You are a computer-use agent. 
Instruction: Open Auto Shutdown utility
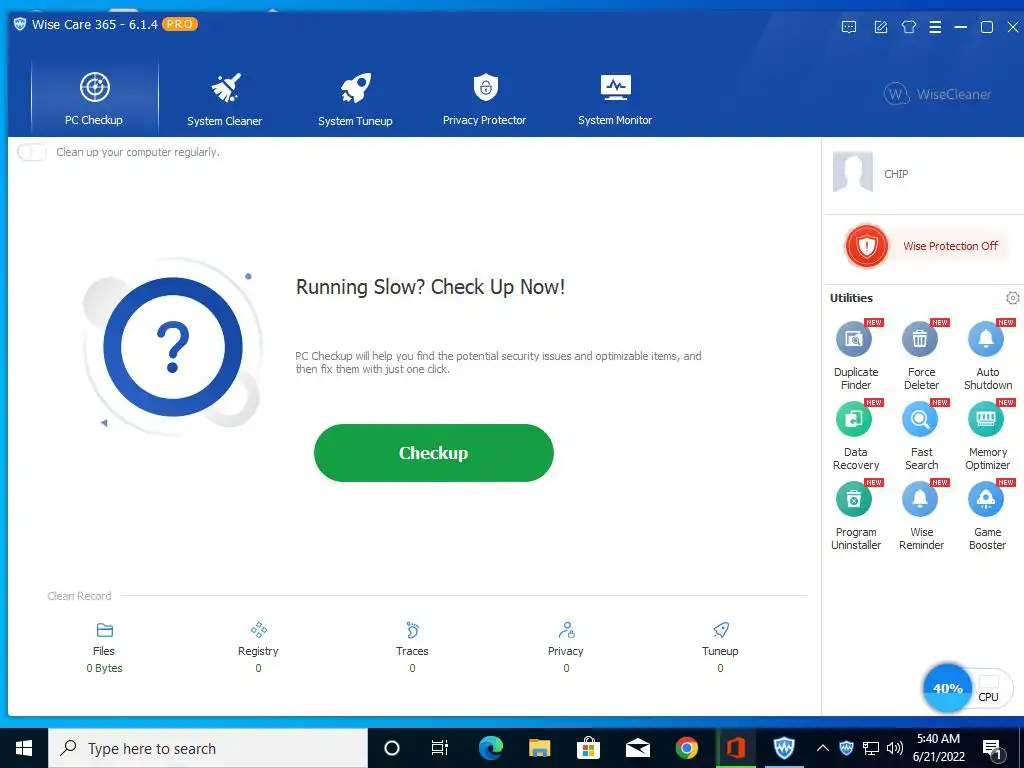pos(987,355)
